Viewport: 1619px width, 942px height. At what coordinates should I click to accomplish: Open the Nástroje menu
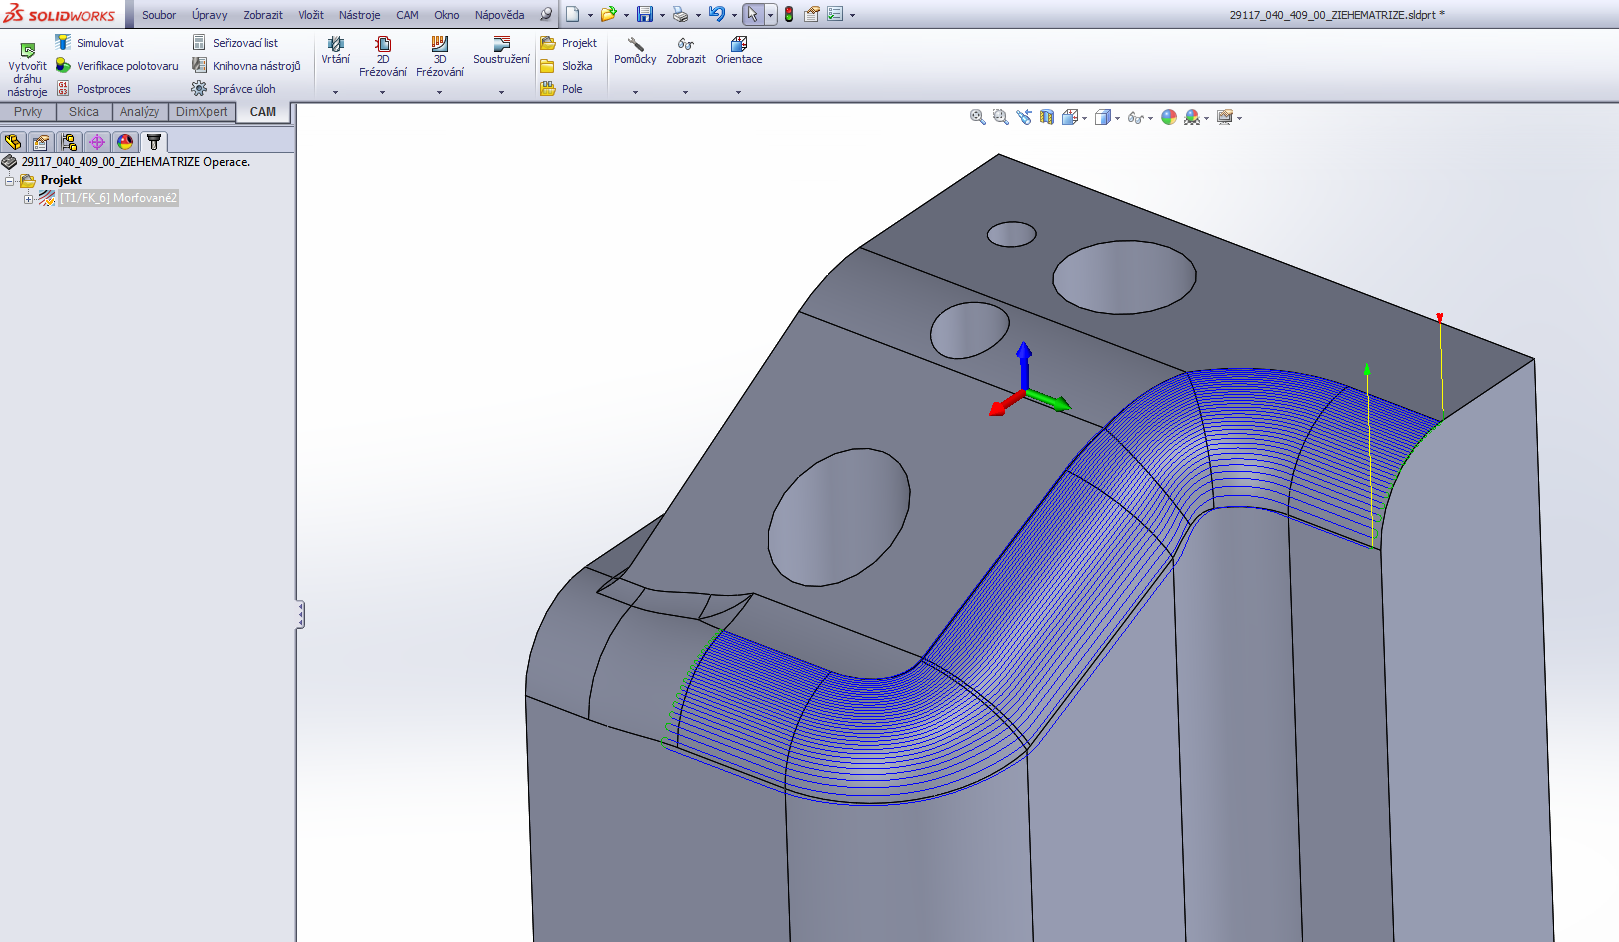click(359, 15)
